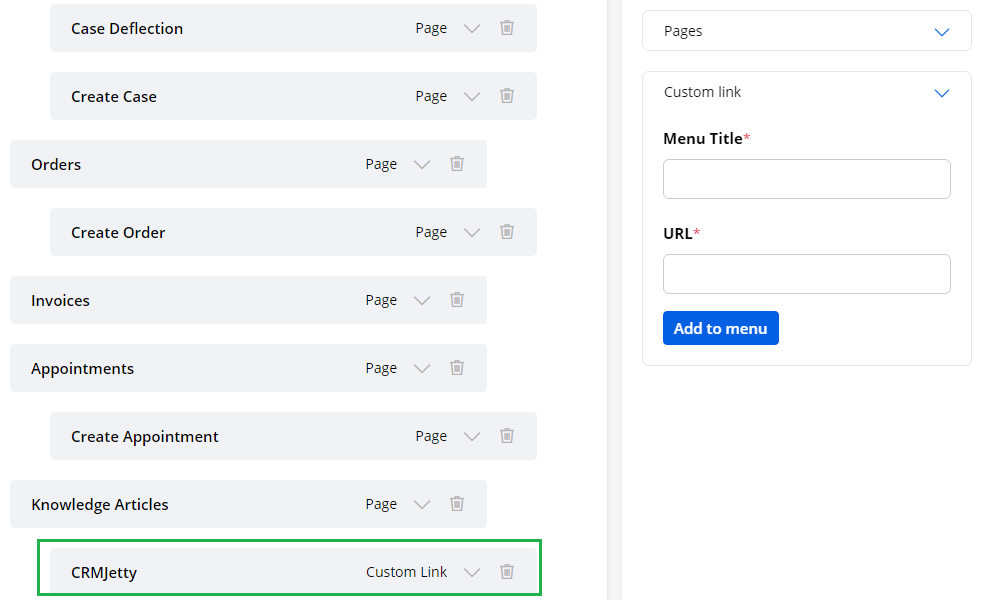The image size is (982, 600).
Task: Expand the Invoices item details
Action: [422, 300]
